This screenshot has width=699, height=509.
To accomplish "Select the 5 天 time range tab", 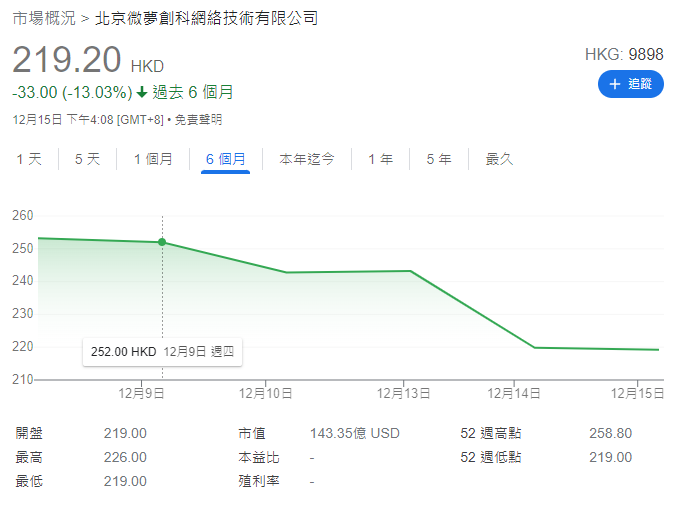I will point(87,159).
